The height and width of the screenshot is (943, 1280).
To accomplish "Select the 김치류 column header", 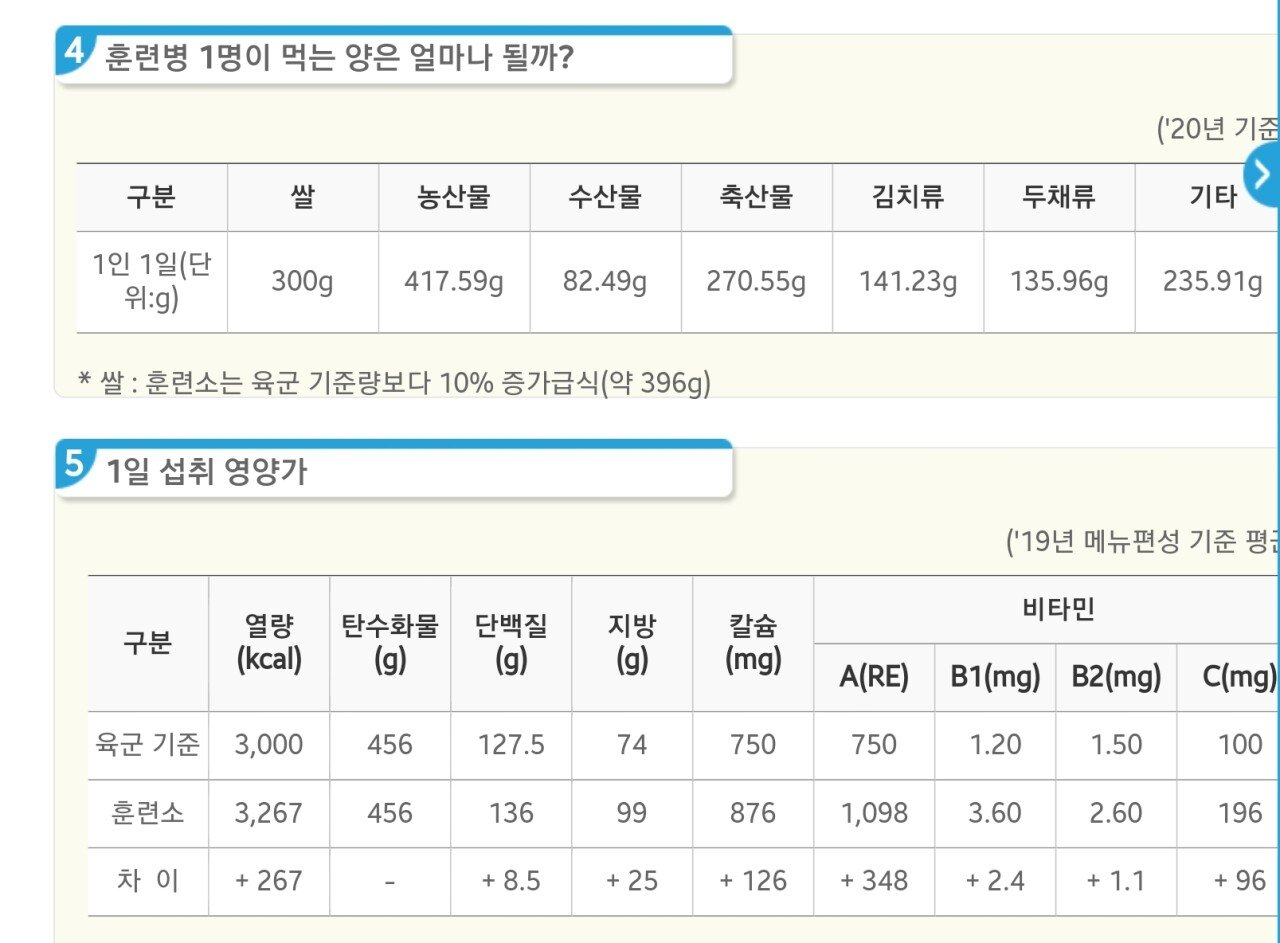I will pos(908,197).
